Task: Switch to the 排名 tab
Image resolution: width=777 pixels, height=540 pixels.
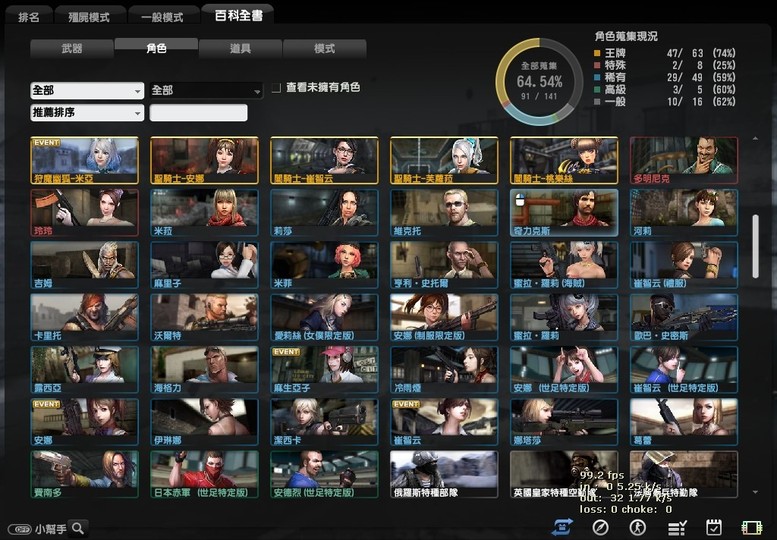Action: click(29, 17)
